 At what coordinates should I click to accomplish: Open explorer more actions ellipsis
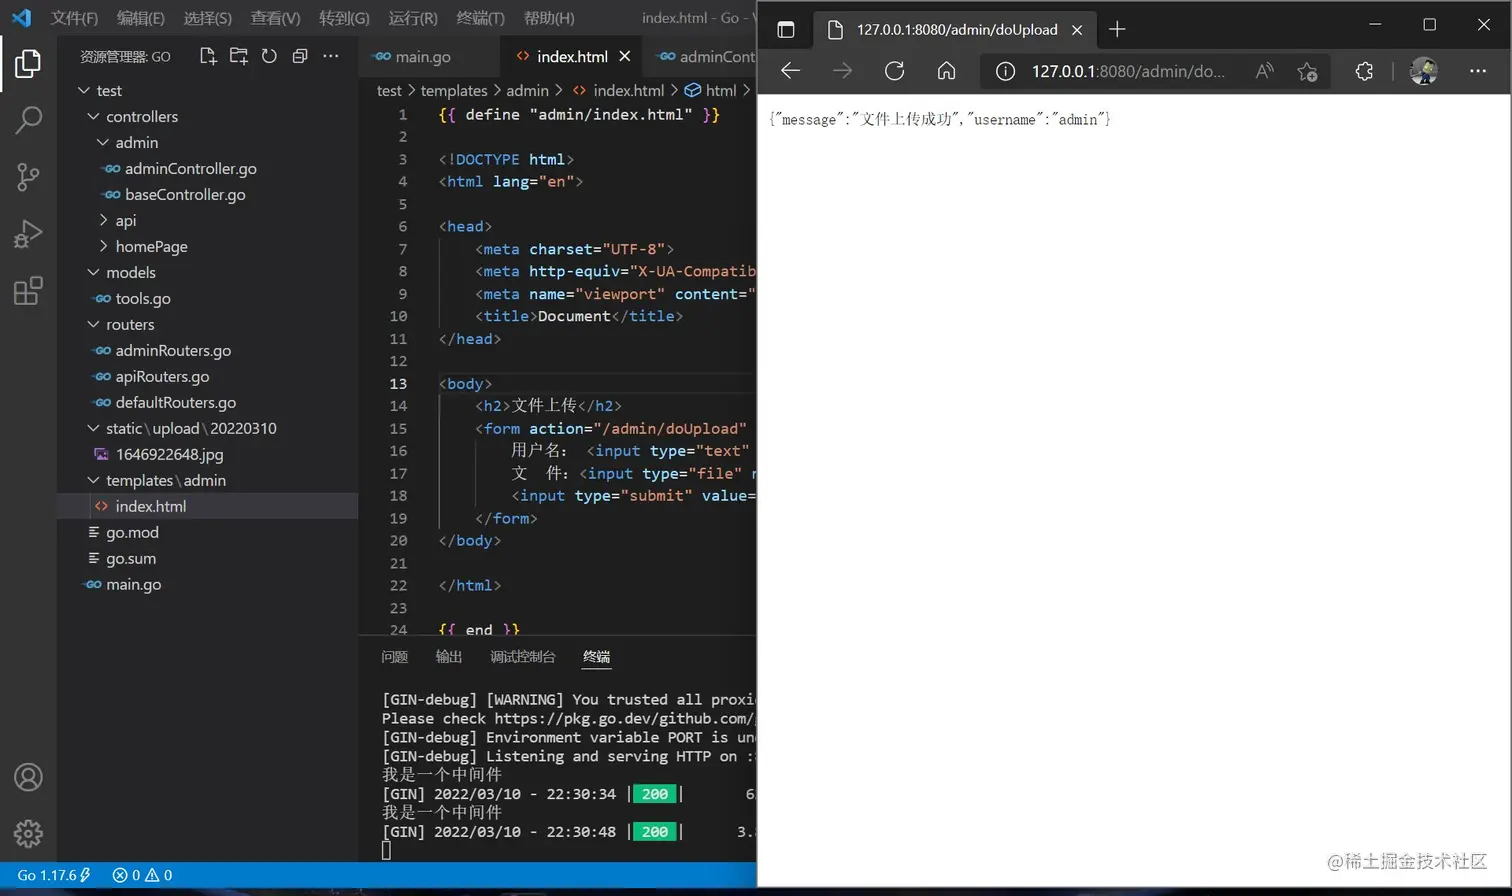(x=331, y=56)
